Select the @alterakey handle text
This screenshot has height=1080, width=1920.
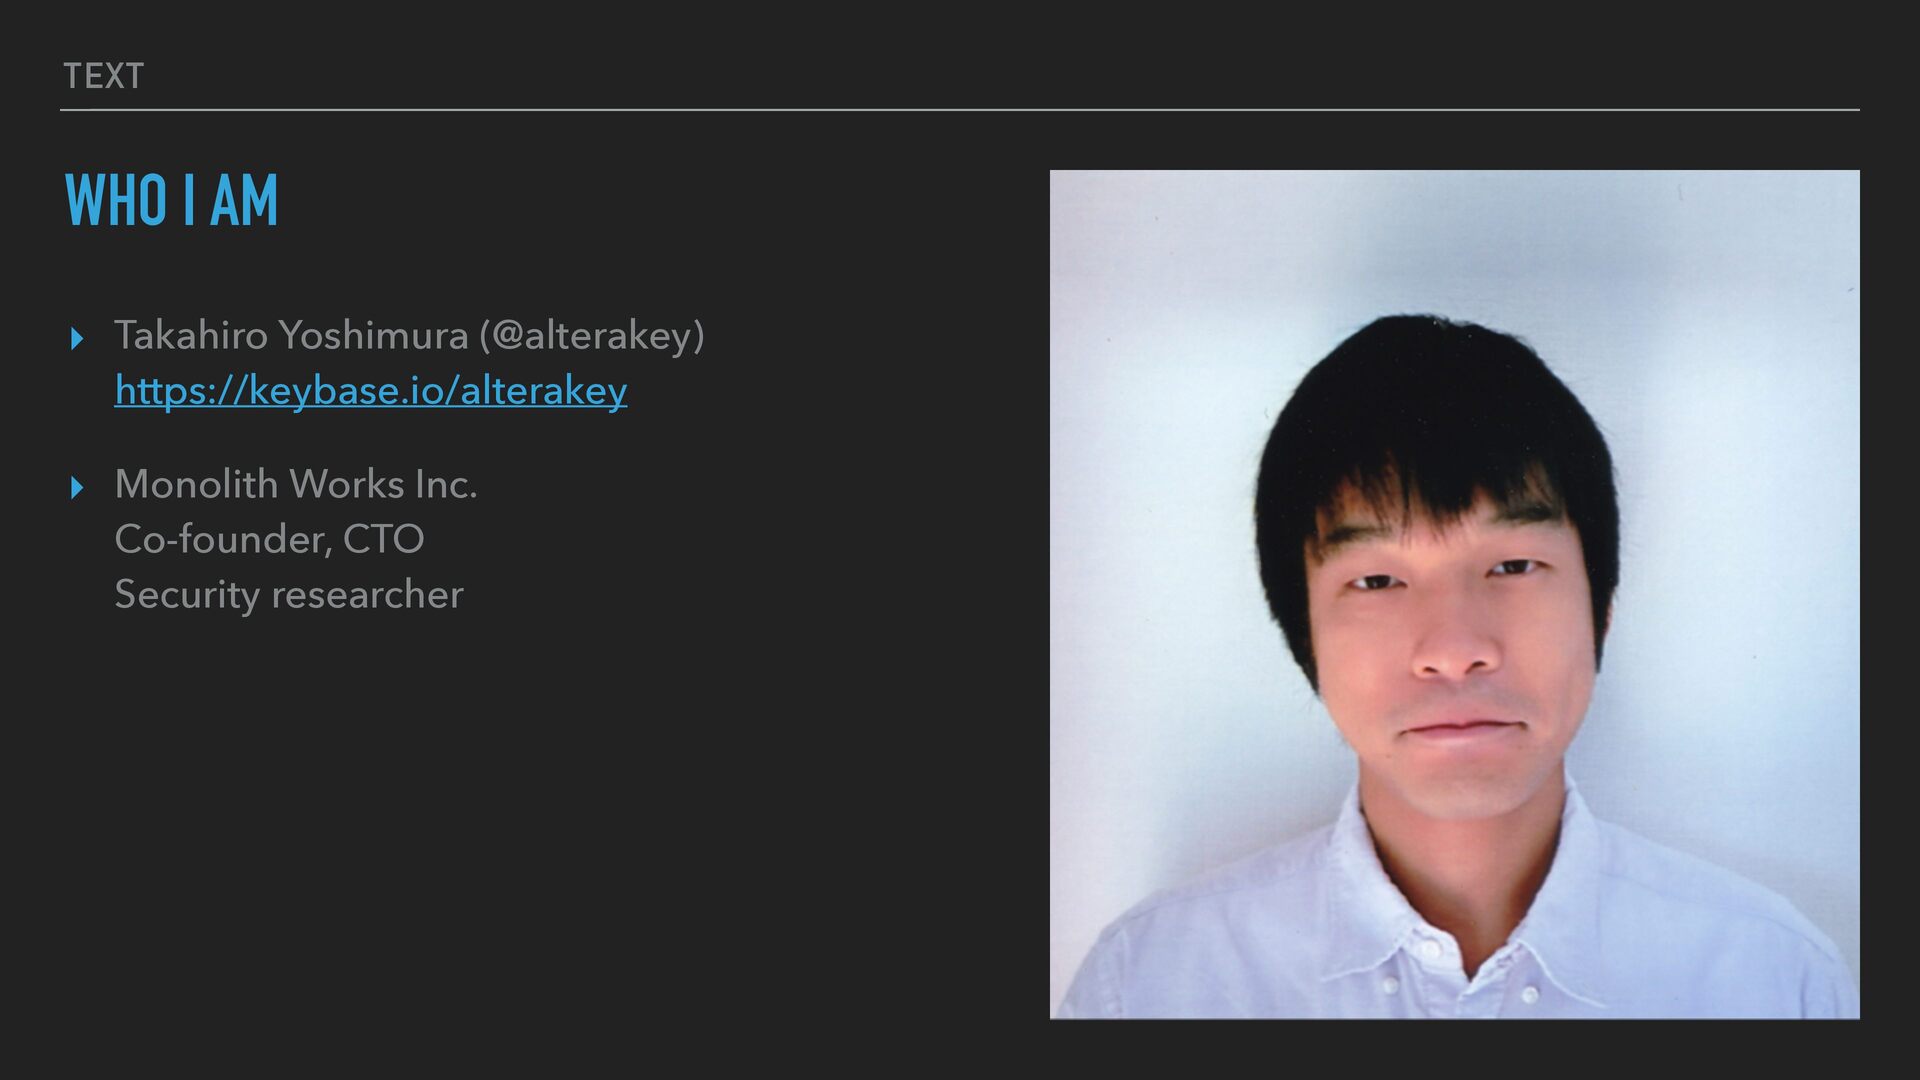(592, 336)
